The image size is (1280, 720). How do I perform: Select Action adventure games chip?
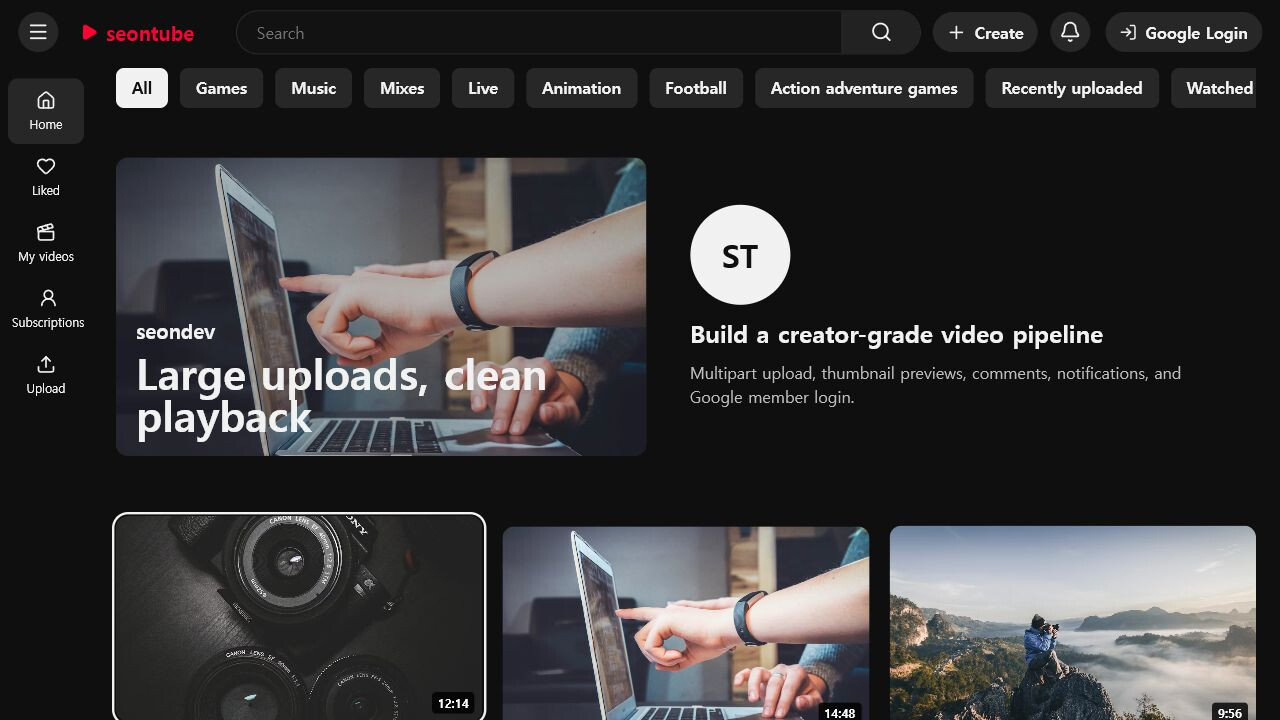864,88
